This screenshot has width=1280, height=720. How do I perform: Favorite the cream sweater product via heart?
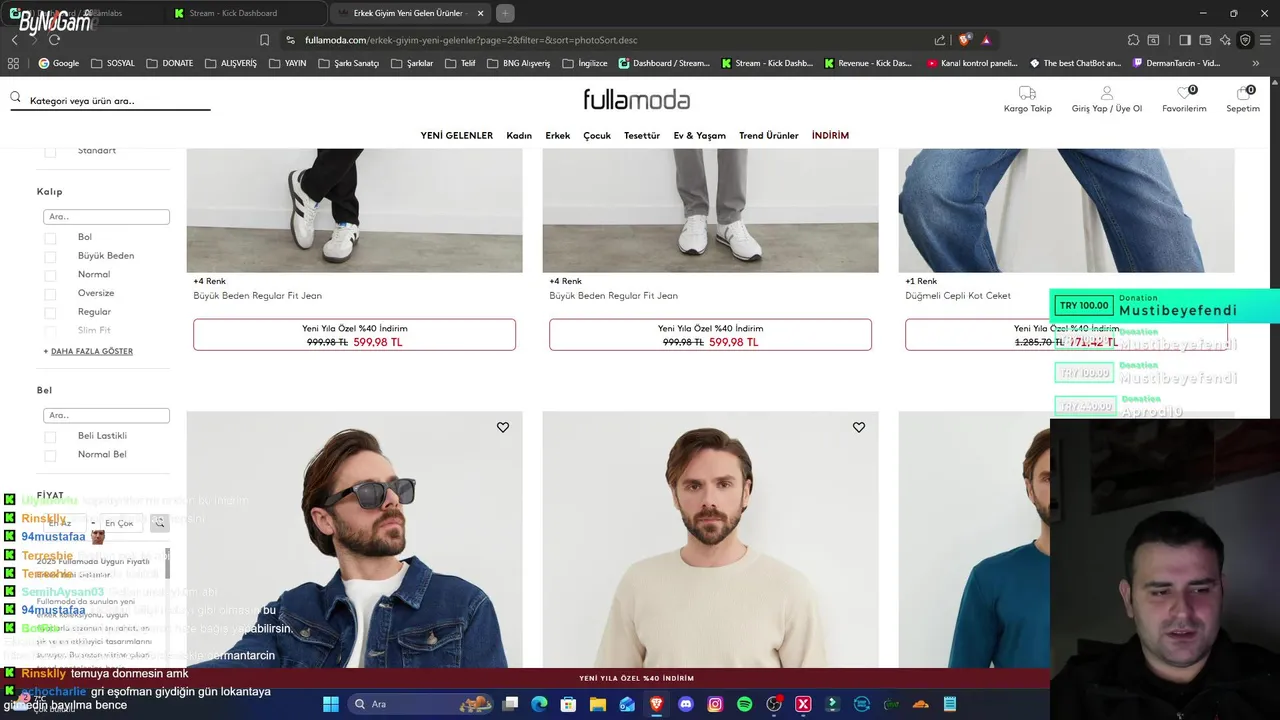click(x=859, y=427)
